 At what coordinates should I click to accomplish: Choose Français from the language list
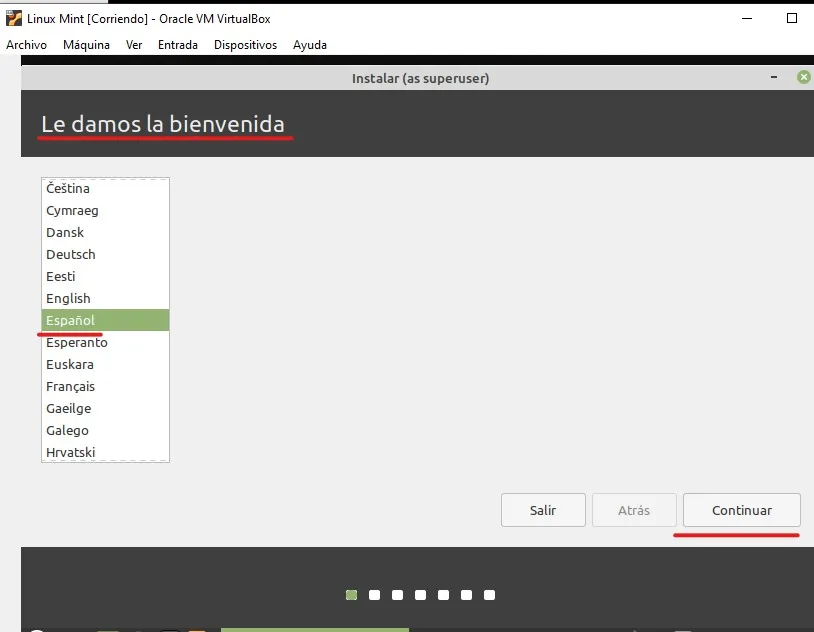tap(70, 386)
